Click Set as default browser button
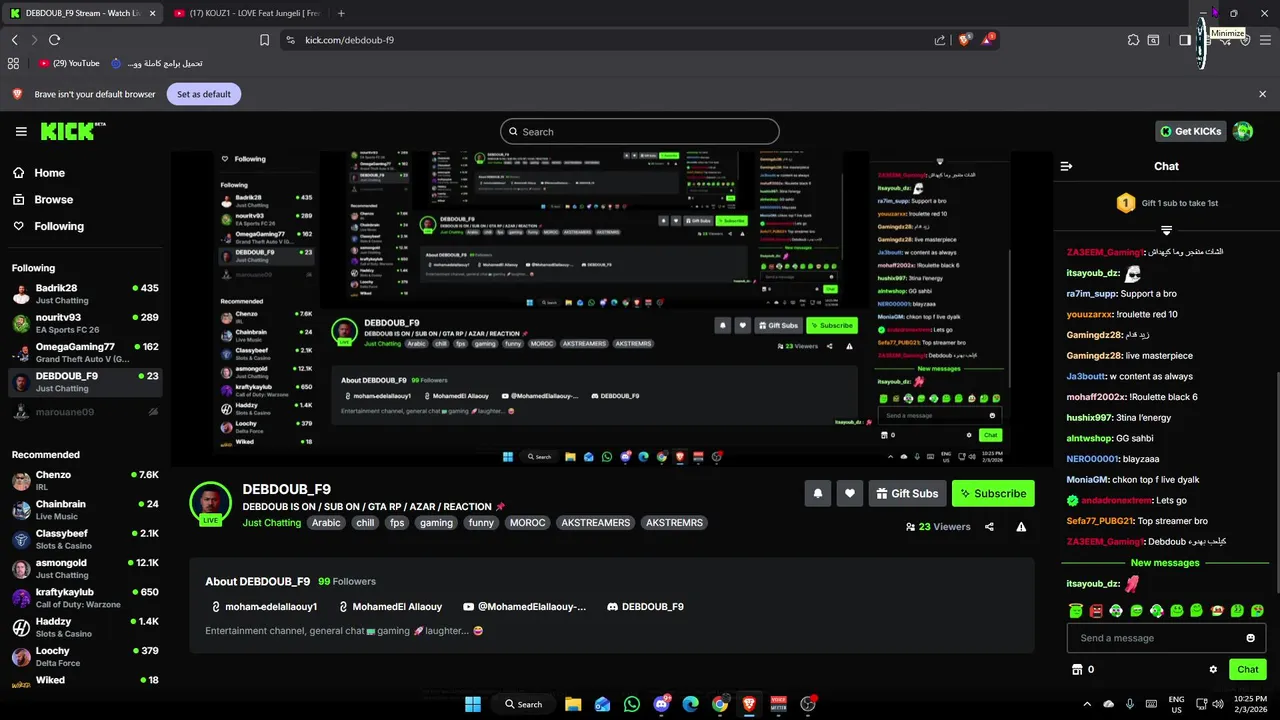 (203, 94)
